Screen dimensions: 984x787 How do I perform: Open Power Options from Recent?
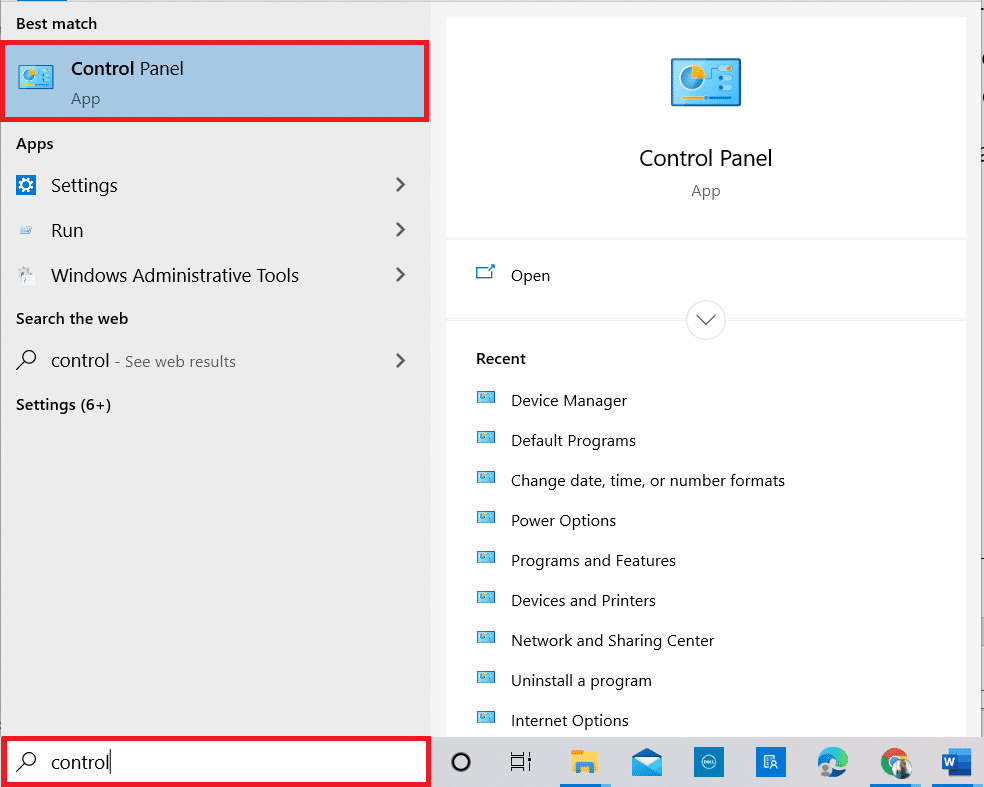[x=563, y=521]
